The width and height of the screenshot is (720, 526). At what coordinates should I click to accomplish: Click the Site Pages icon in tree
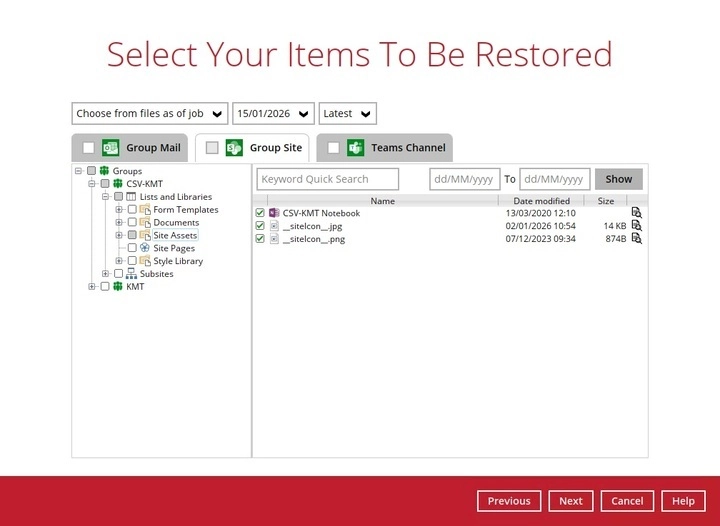coord(145,248)
